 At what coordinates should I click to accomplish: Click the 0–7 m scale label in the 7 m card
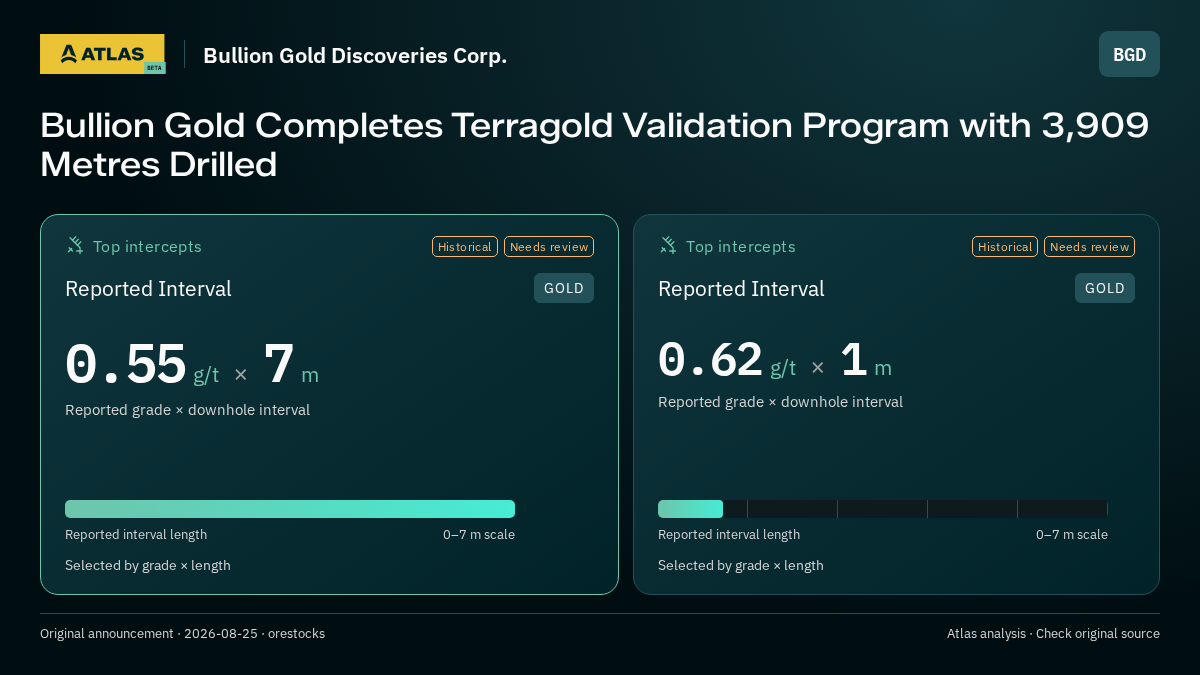[479, 535]
